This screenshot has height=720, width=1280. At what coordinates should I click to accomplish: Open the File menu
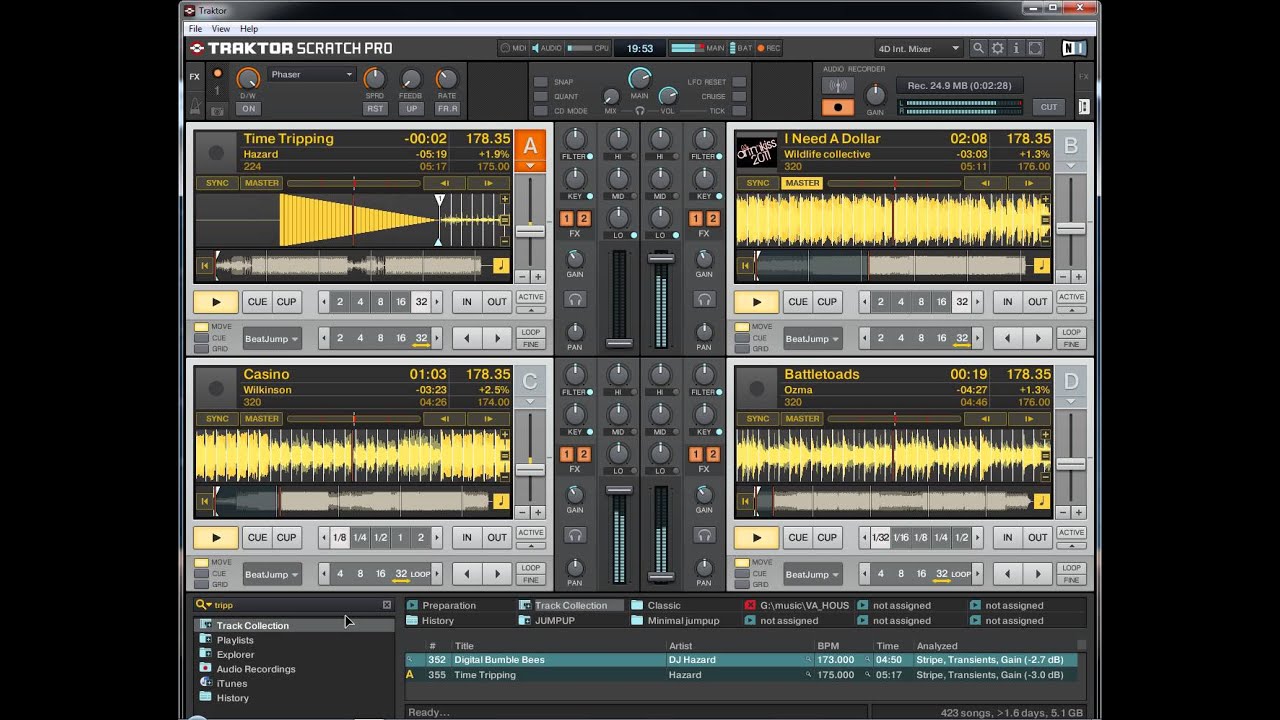(196, 29)
